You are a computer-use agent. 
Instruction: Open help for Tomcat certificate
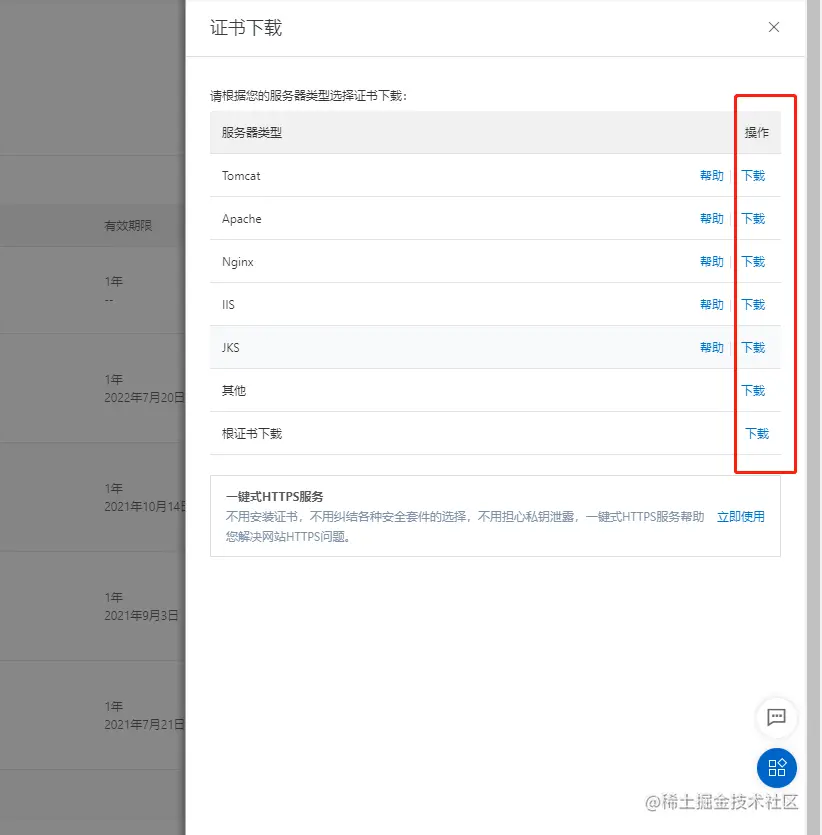point(711,176)
